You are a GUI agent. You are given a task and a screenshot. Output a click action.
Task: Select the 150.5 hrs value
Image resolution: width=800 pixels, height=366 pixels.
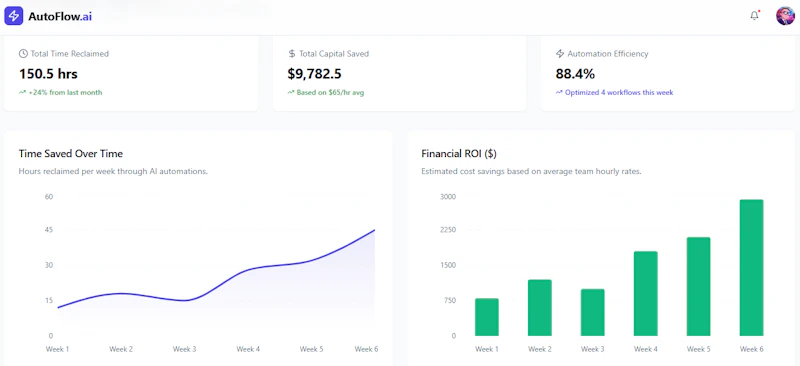(48, 74)
